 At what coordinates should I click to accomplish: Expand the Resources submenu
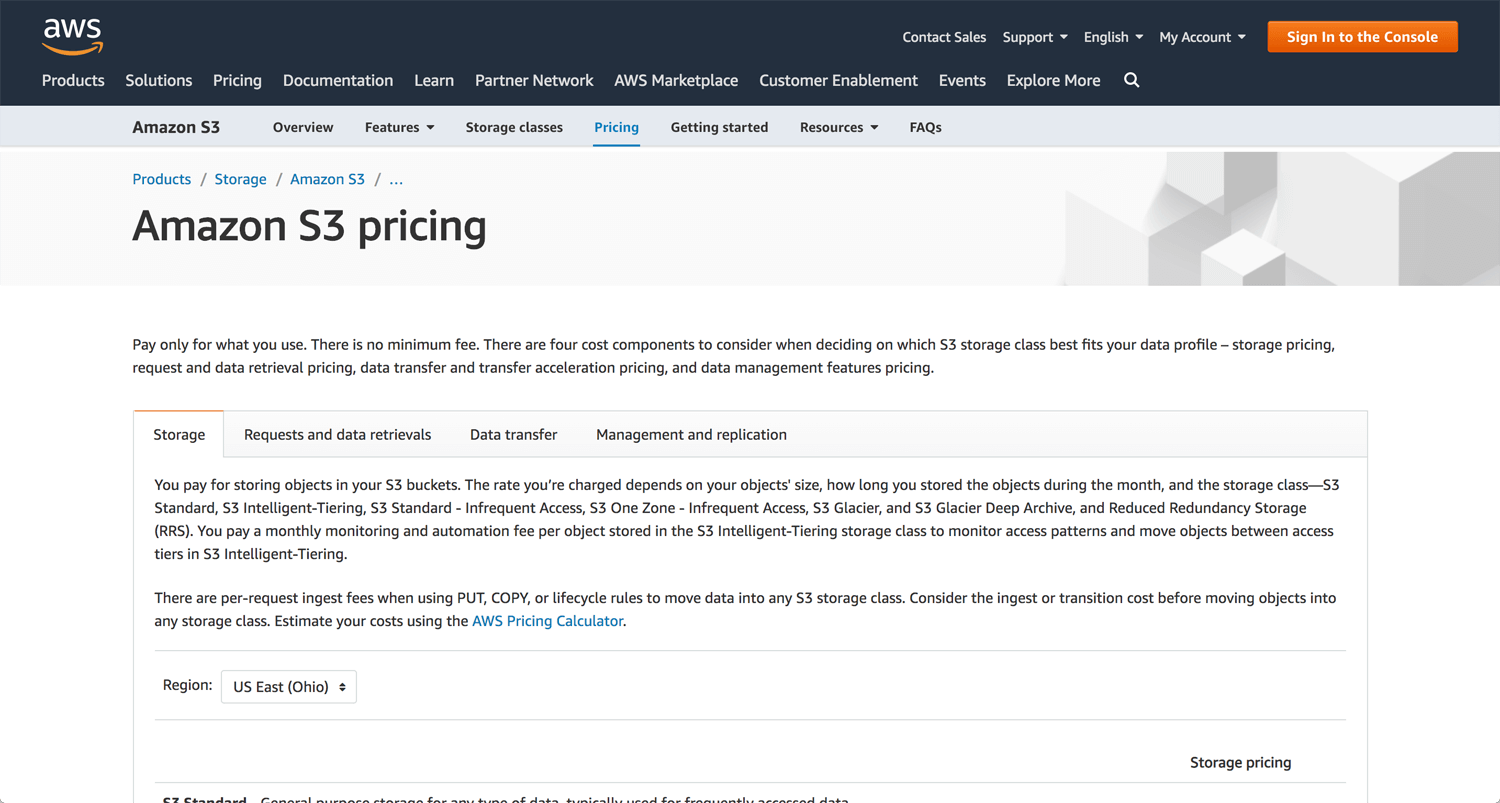coord(839,127)
